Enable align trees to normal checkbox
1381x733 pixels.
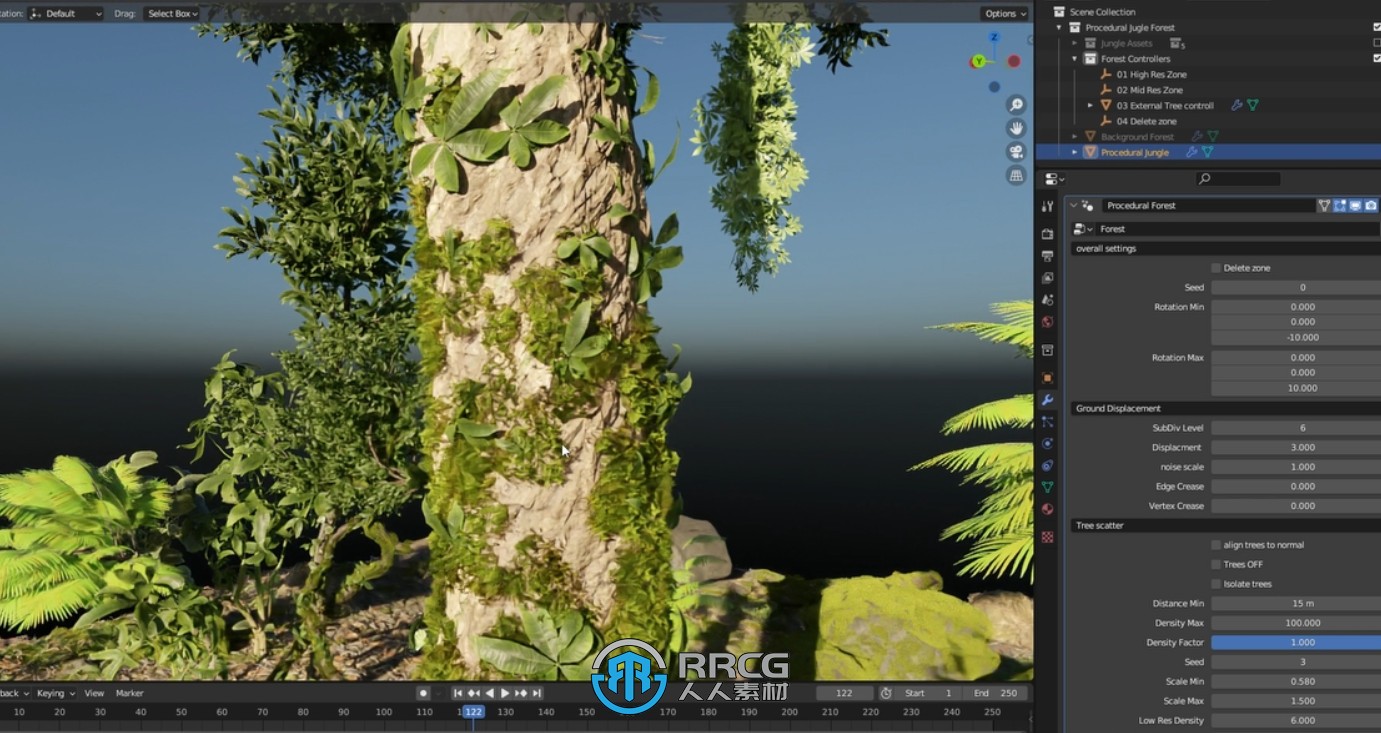pos(1216,545)
